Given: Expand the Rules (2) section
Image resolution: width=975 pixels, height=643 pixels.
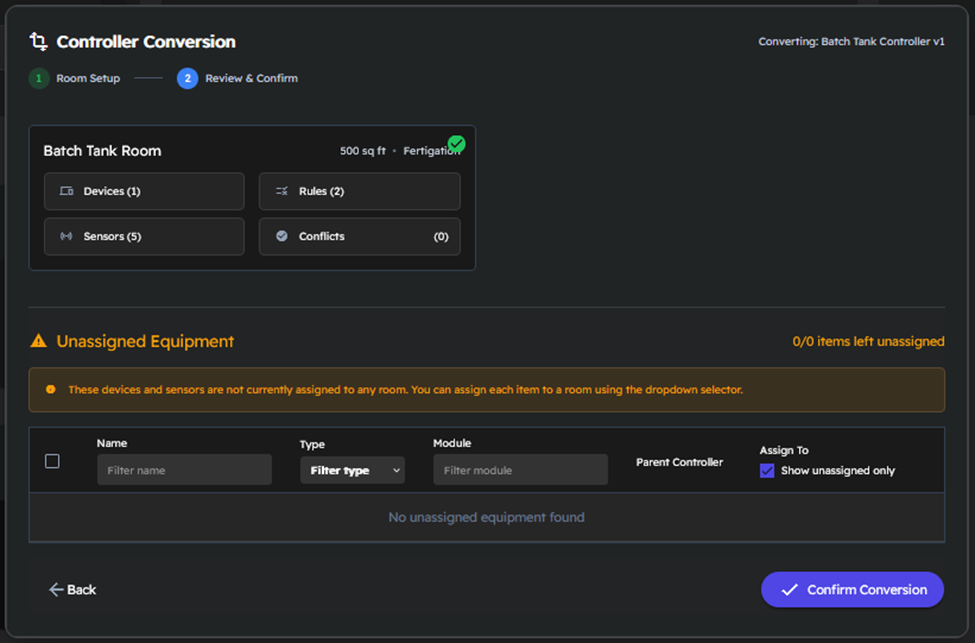Looking at the screenshot, I should (359, 191).
